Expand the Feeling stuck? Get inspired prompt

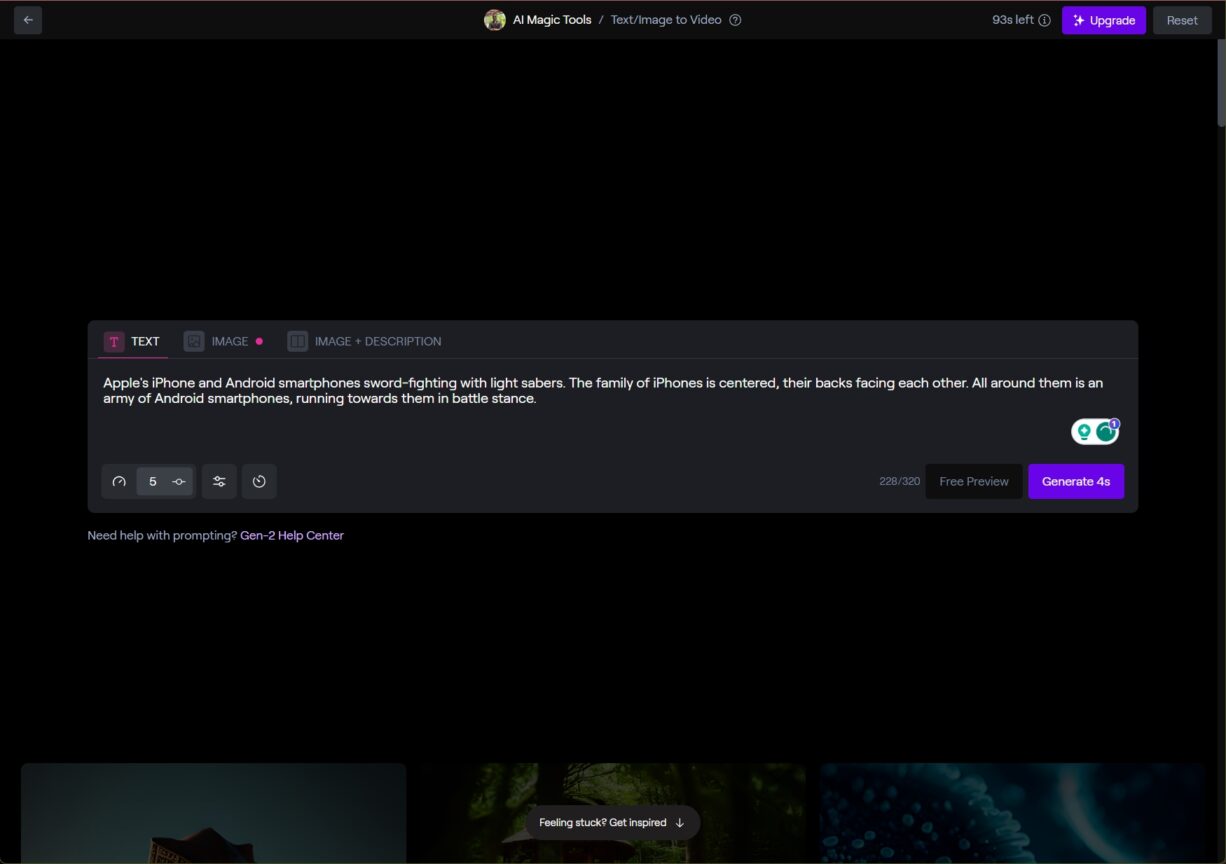click(612, 823)
